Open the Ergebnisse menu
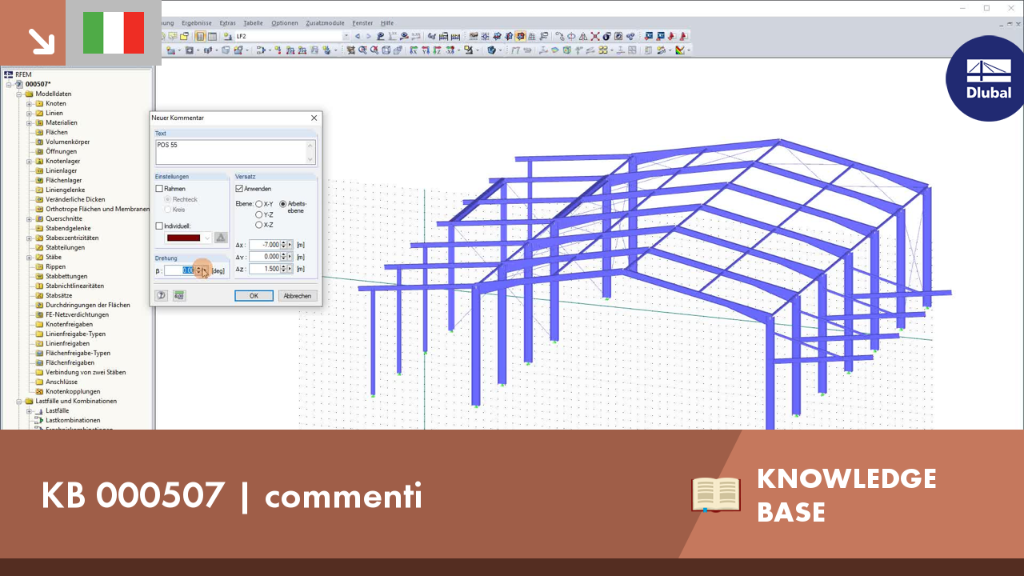This screenshot has width=1024, height=576. pyautogui.click(x=196, y=23)
